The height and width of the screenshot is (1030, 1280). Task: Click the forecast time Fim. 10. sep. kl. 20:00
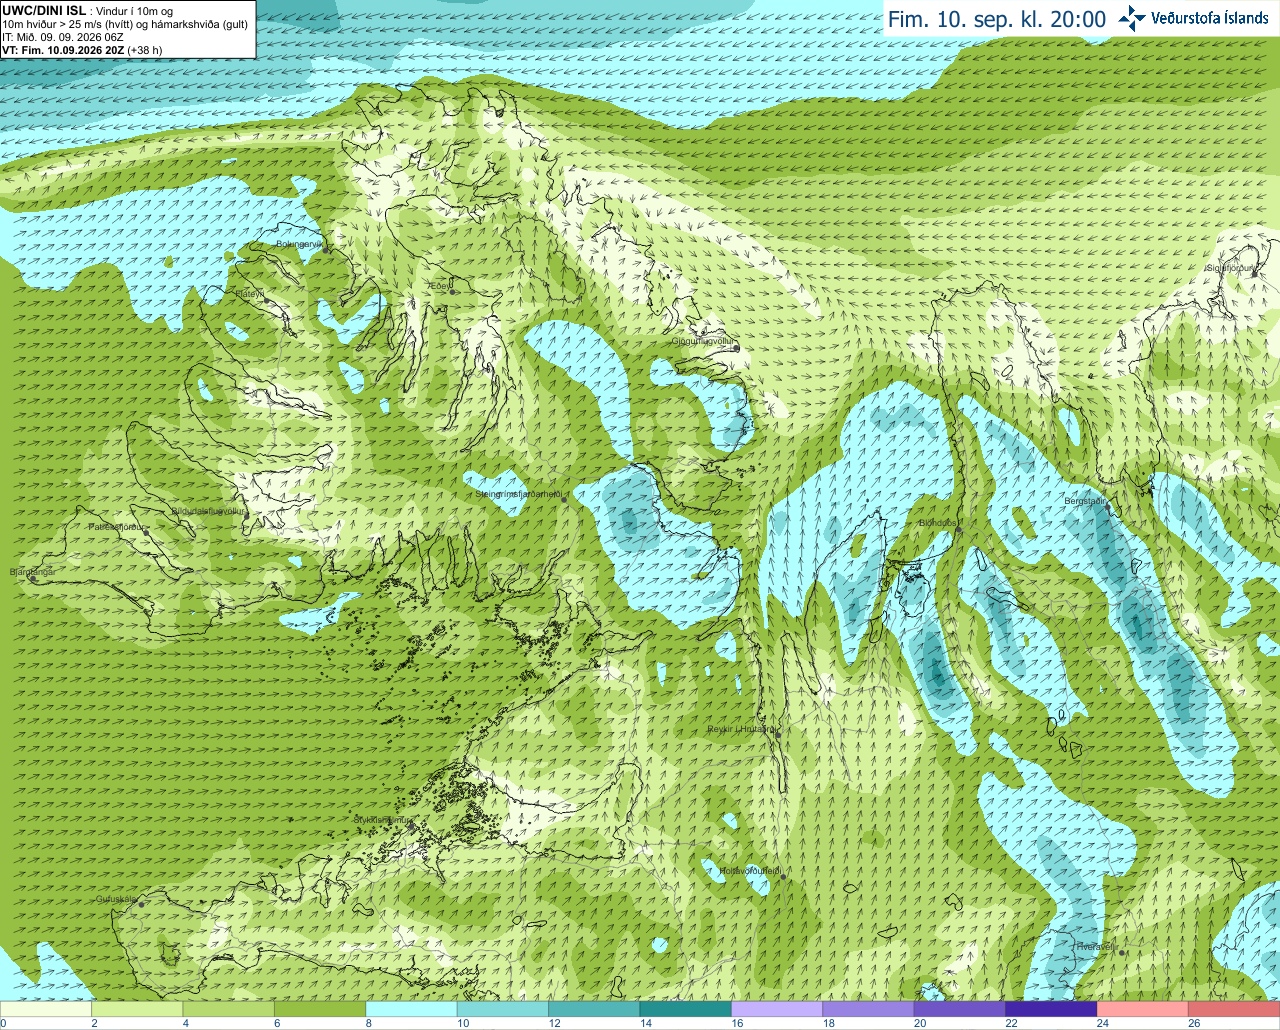click(x=997, y=19)
